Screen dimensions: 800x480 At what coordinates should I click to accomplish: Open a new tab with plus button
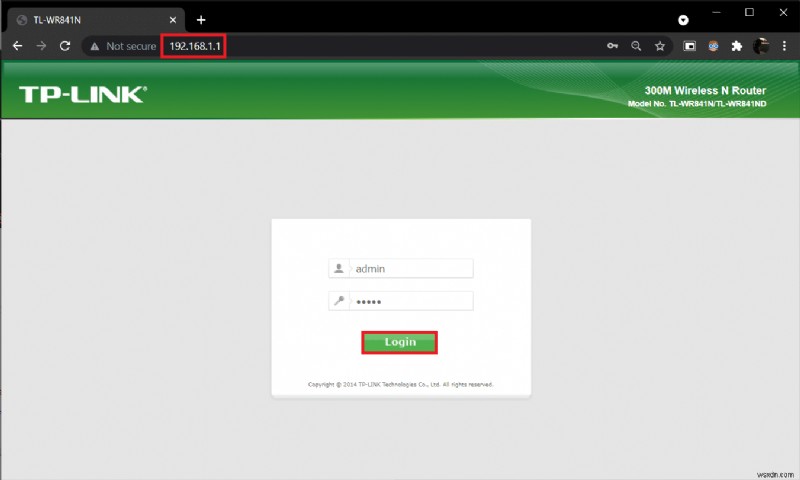(201, 20)
